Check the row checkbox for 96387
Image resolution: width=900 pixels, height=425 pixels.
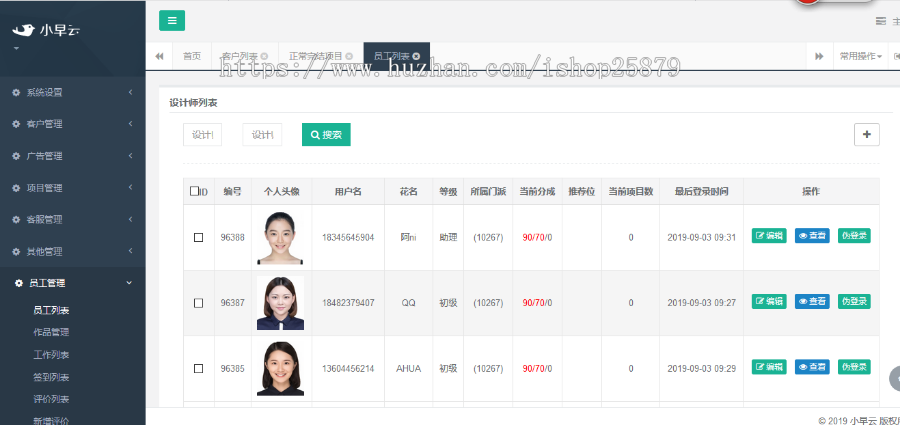tap(199, 303)
